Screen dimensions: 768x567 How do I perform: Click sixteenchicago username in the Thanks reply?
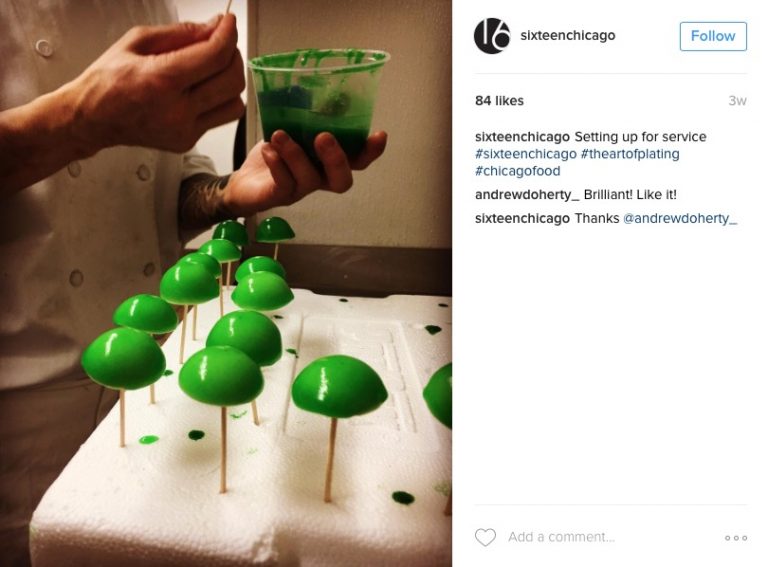522,218
